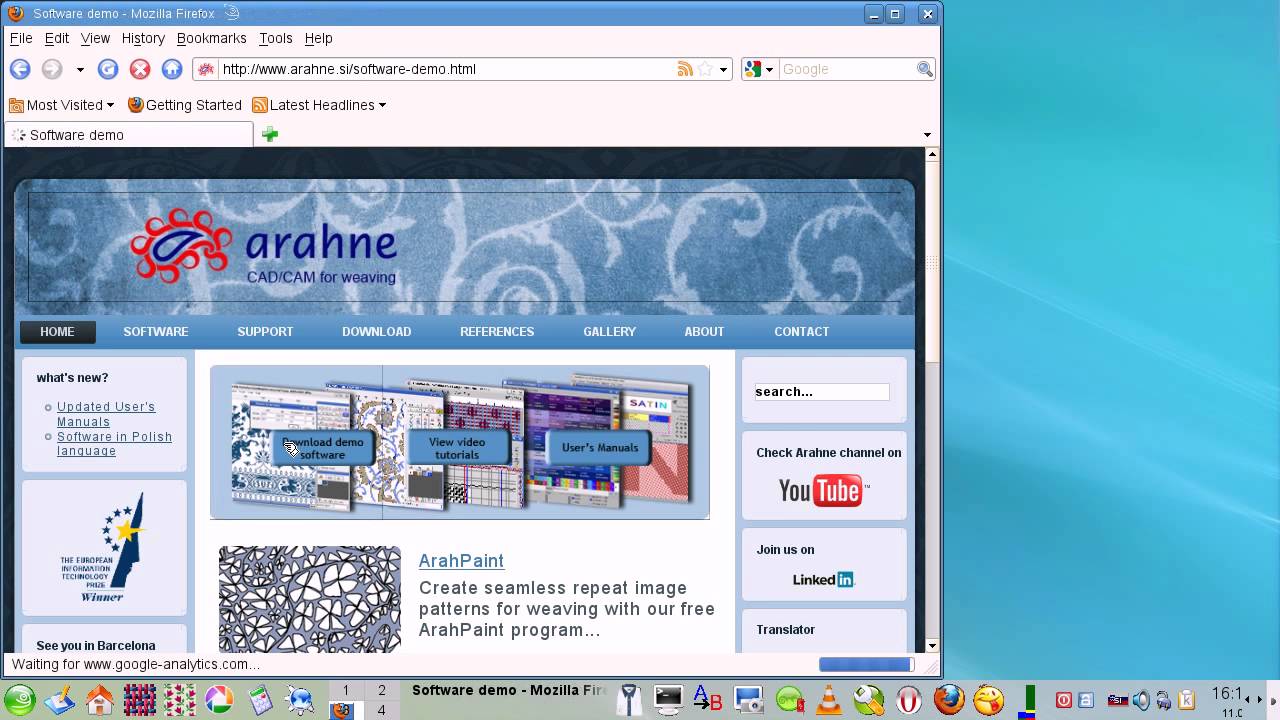Open the Tools menu
This screenshot has height=720, width=1280.
tap(275, 38)
